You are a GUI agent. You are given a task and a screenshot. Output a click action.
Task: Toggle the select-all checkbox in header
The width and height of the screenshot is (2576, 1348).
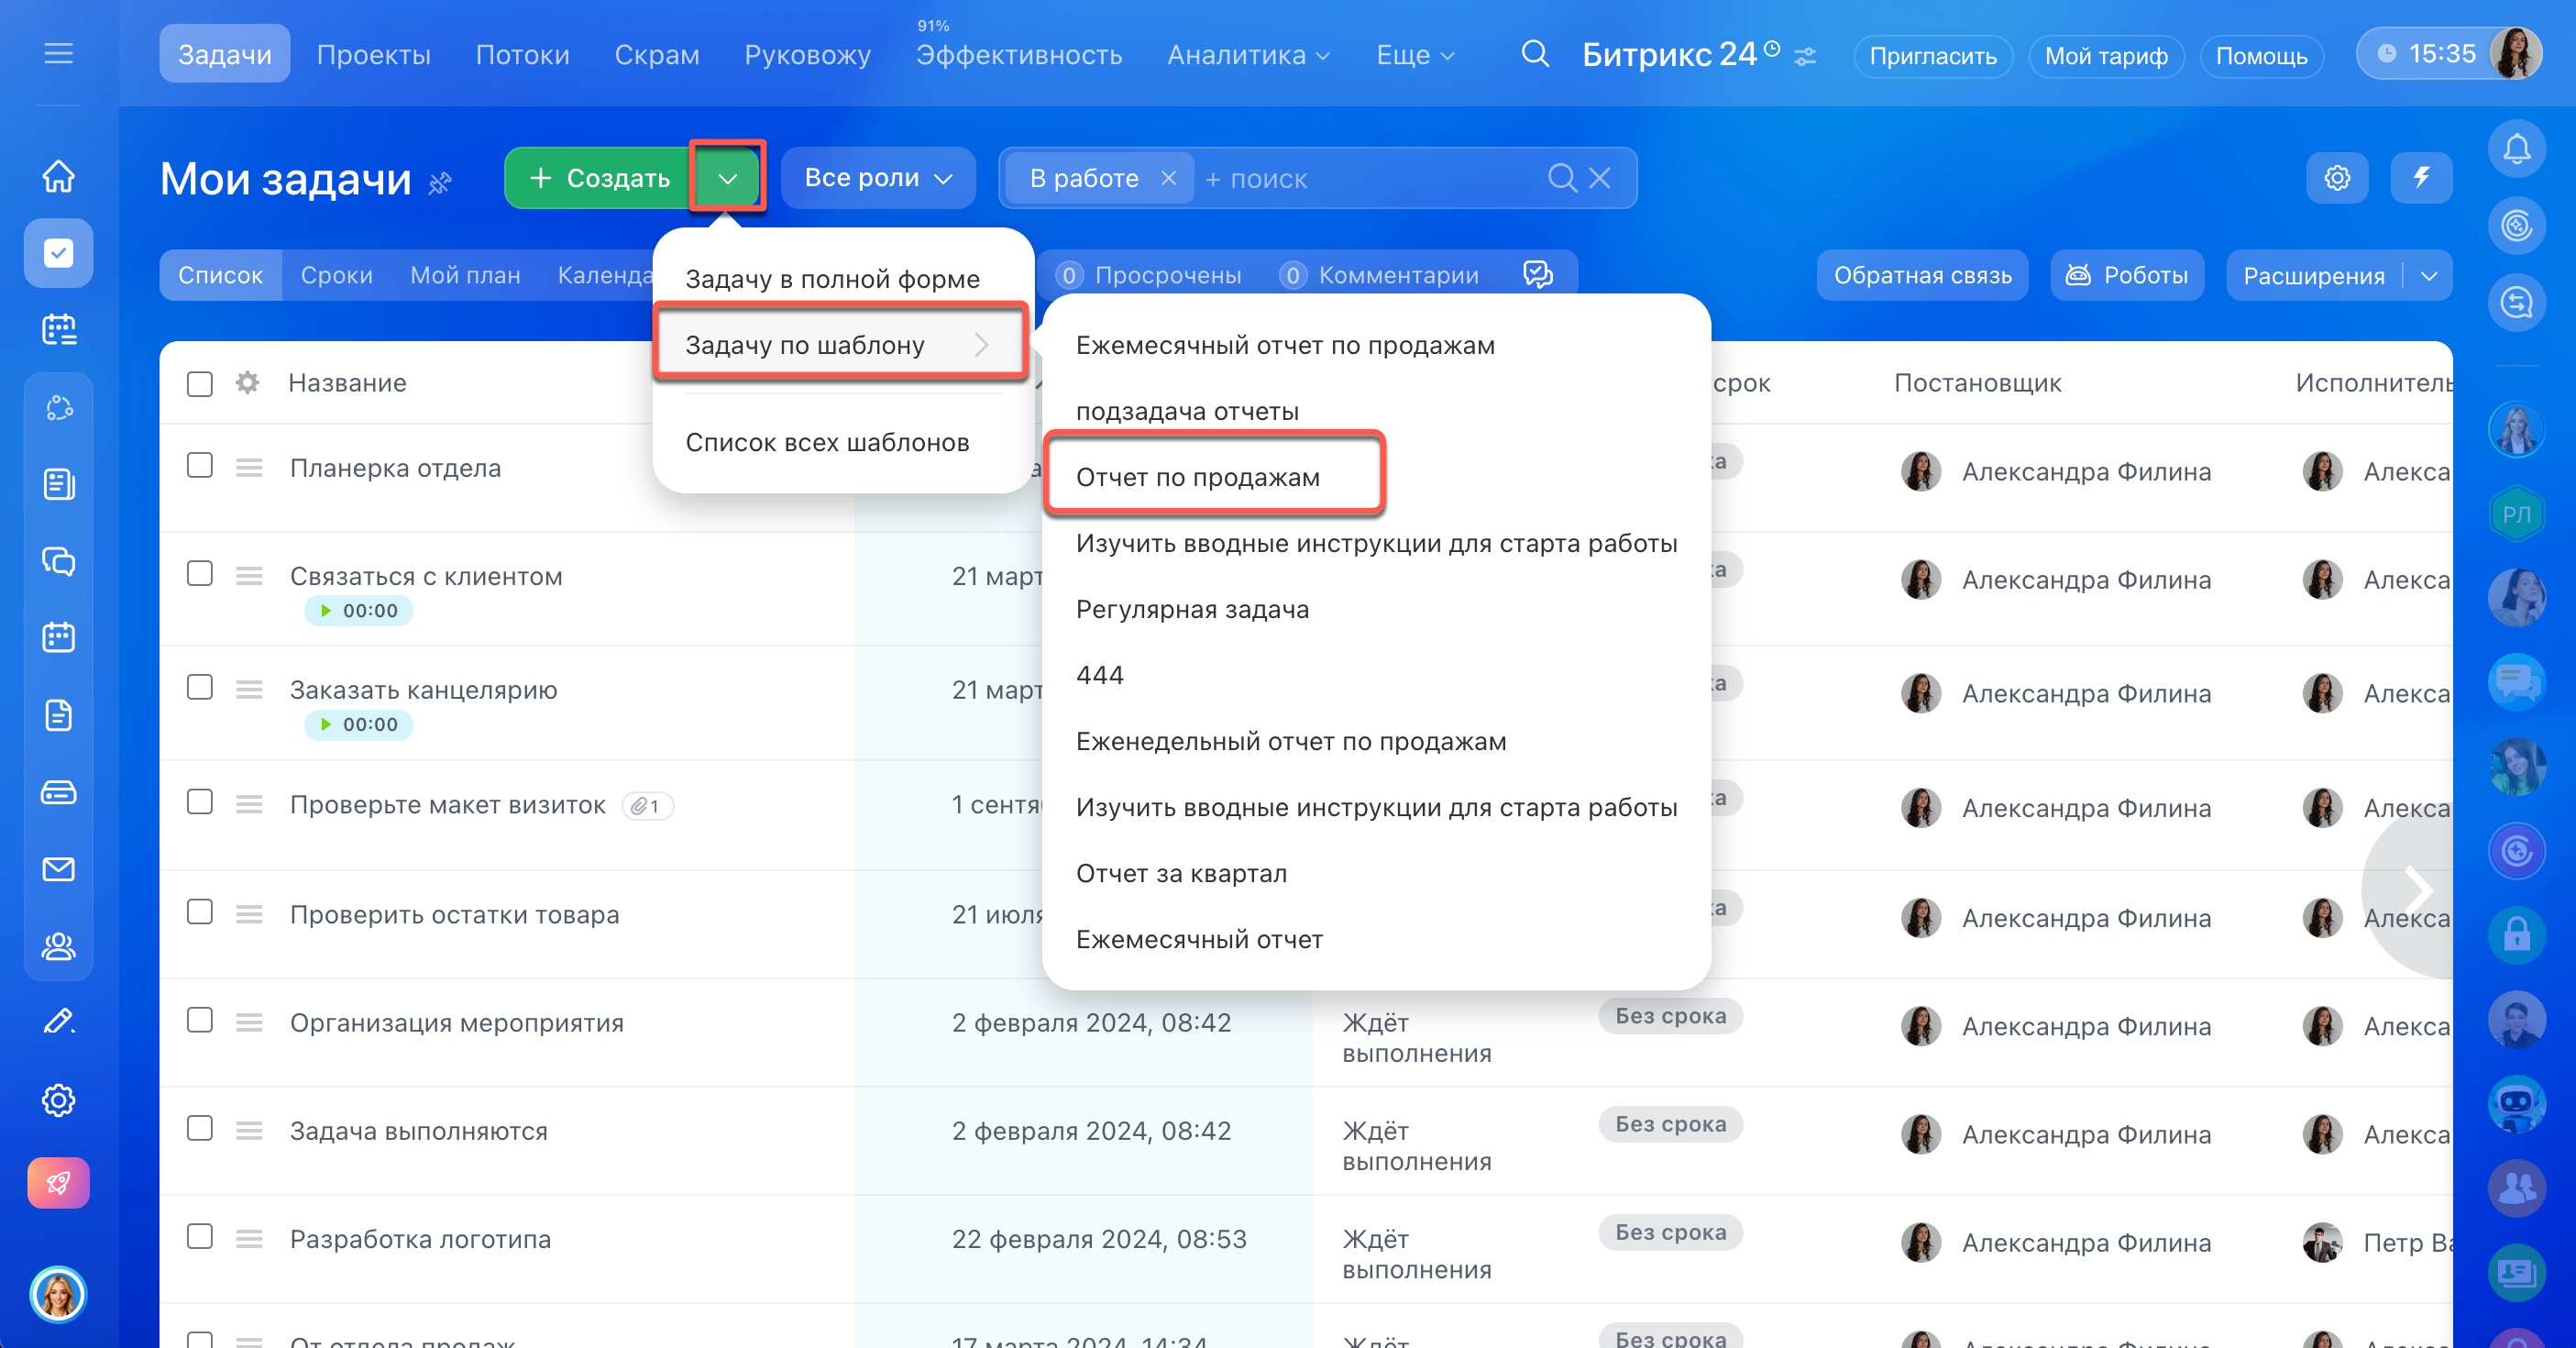(x=200, y=384)
